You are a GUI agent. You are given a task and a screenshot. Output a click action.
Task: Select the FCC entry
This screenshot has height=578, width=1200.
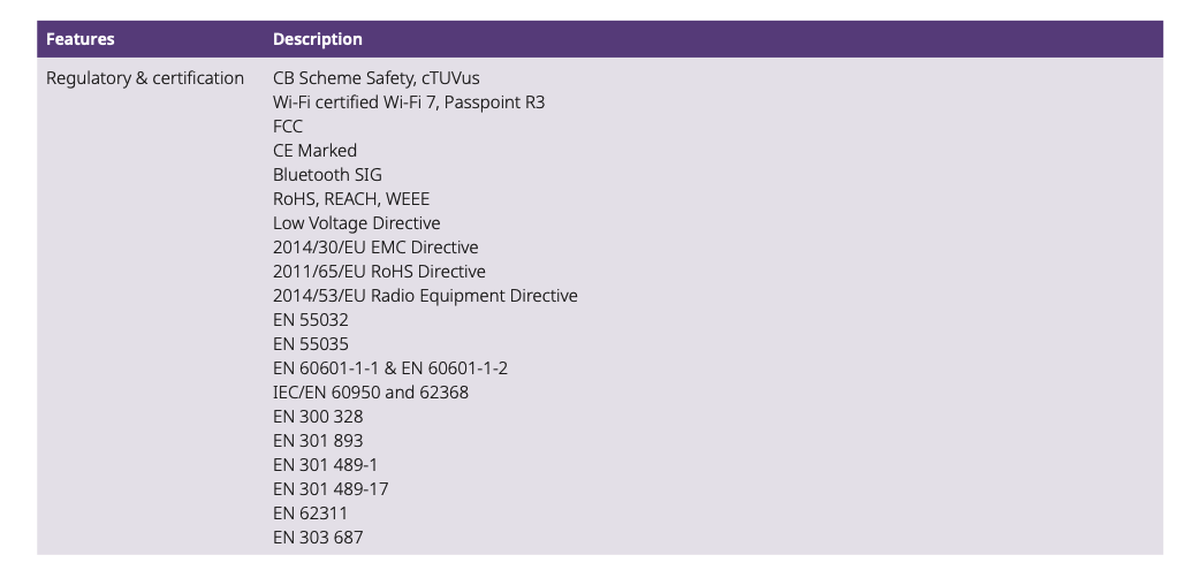pyautogui.click(x=288, y=126)
